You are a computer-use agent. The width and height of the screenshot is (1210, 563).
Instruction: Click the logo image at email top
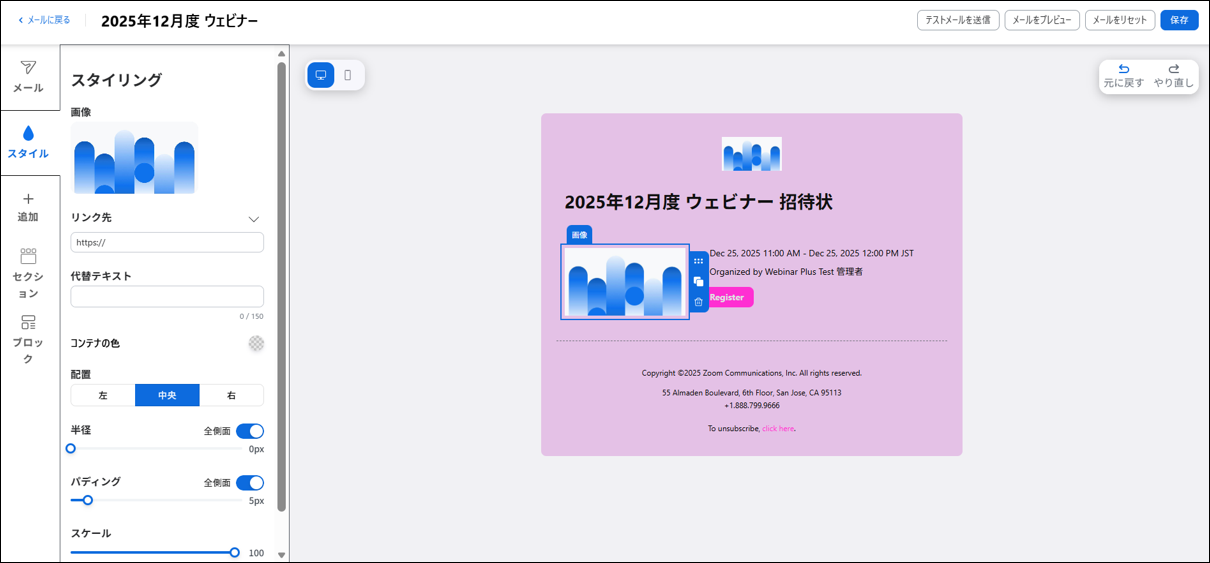point(752,154)
